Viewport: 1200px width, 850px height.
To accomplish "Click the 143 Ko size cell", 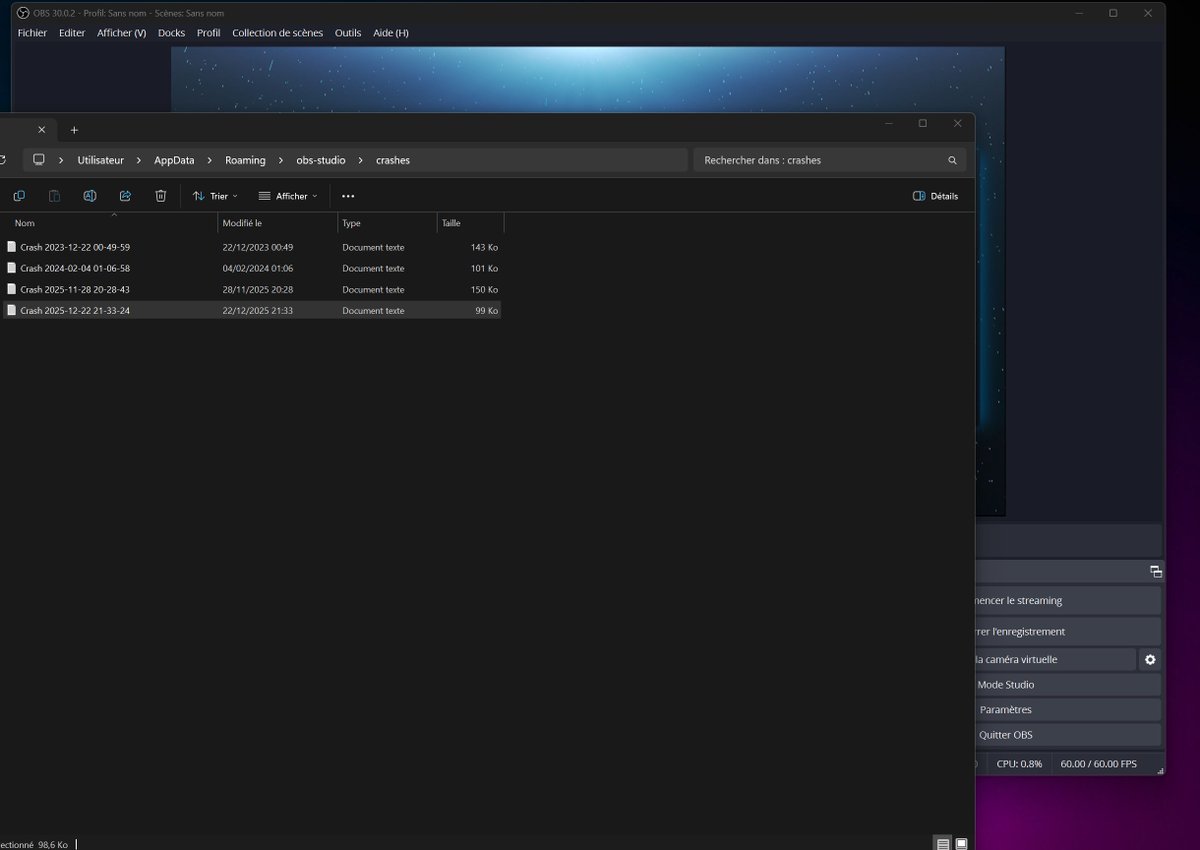I will click(484, 247).
